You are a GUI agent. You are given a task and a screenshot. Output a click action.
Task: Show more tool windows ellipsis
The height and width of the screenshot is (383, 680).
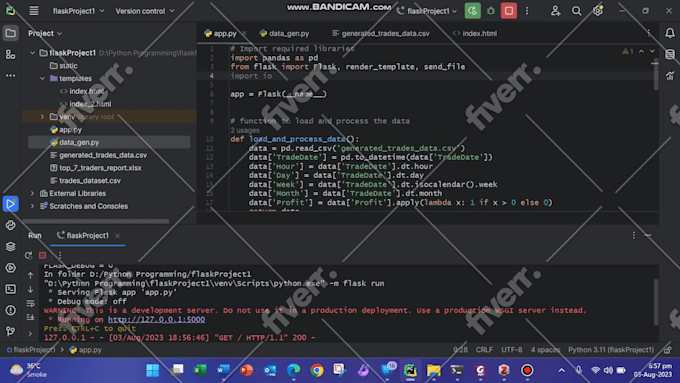(x=11, y=75)
